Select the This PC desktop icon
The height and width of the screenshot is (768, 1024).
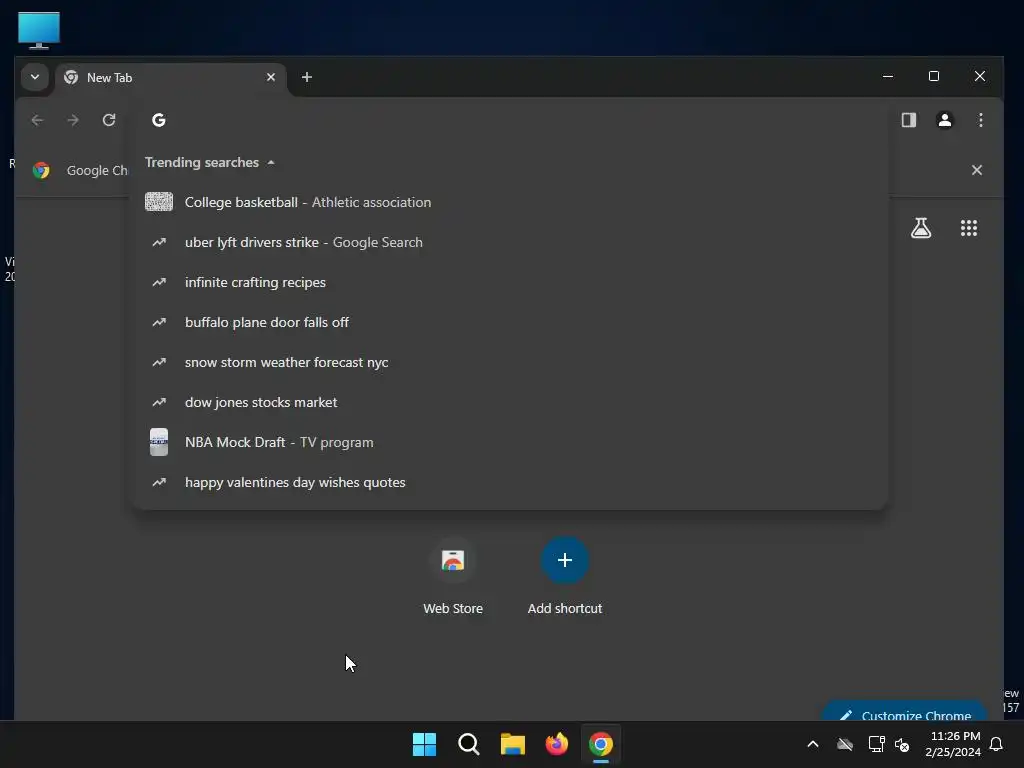(39, 30)
